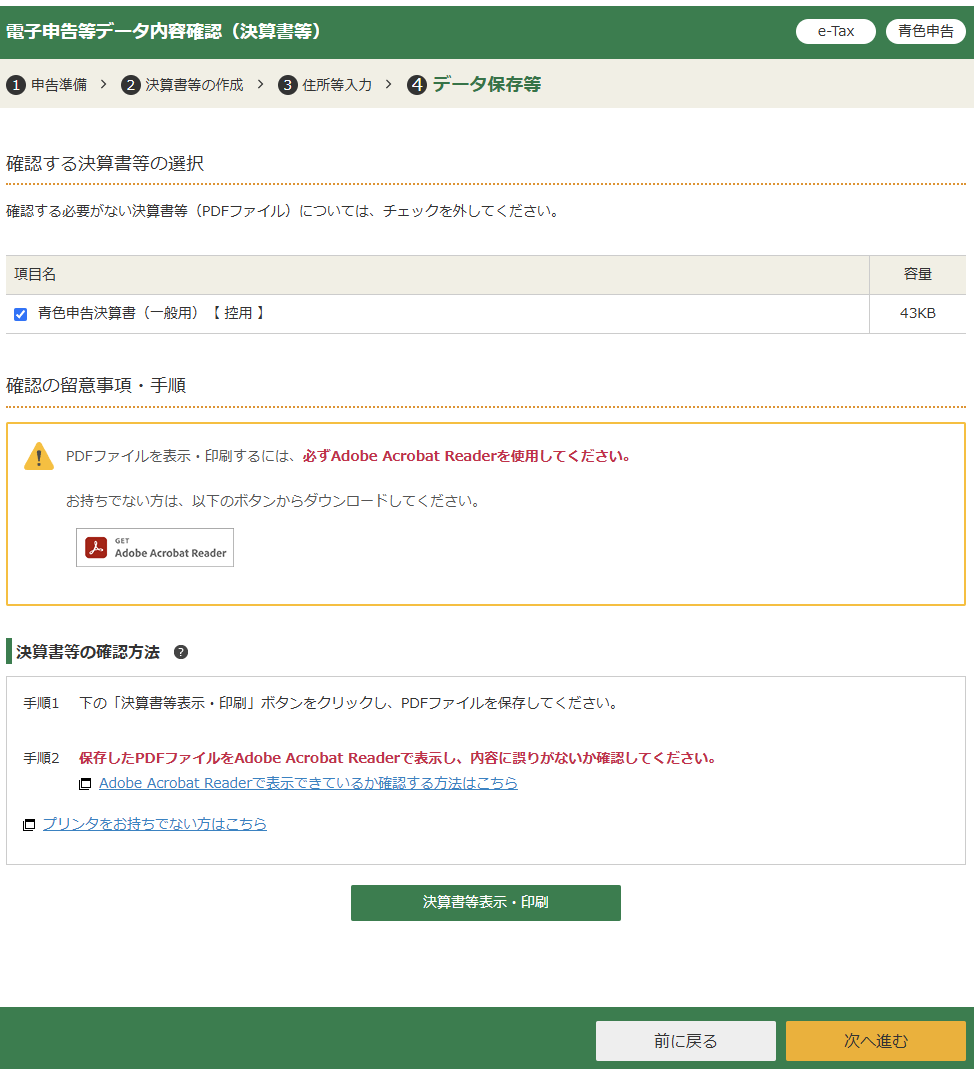Click the step 4 number circle icon

[x=417, y=85]
